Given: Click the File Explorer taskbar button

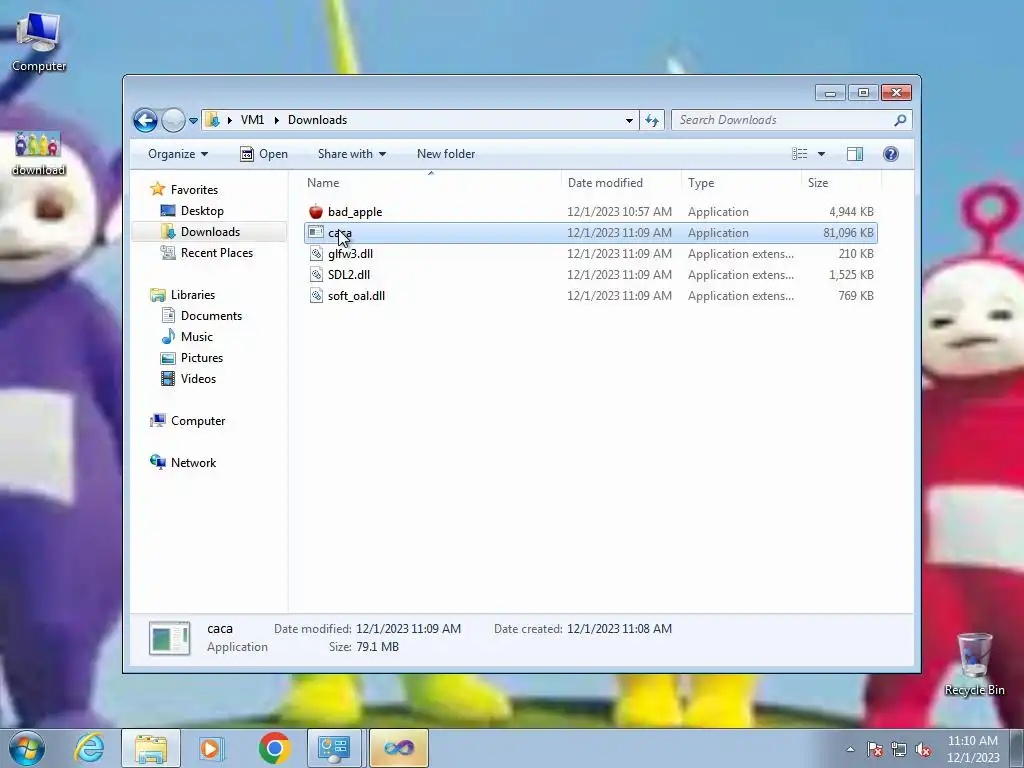Looking at the screenshot, I should click(x=151, y=748).
